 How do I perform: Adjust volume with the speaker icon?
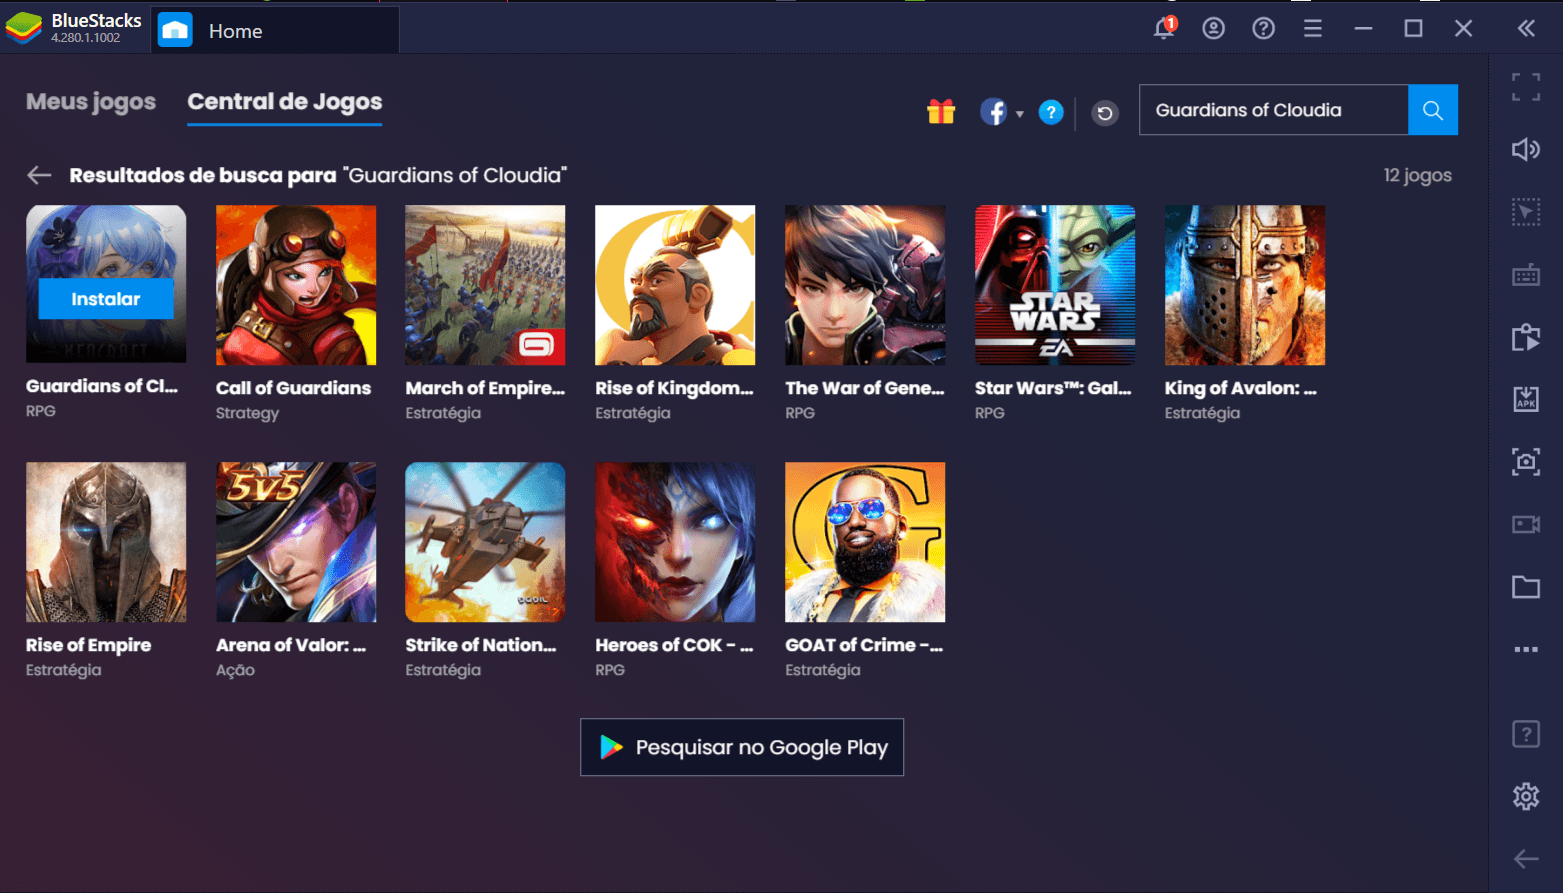click(1526, 149)
